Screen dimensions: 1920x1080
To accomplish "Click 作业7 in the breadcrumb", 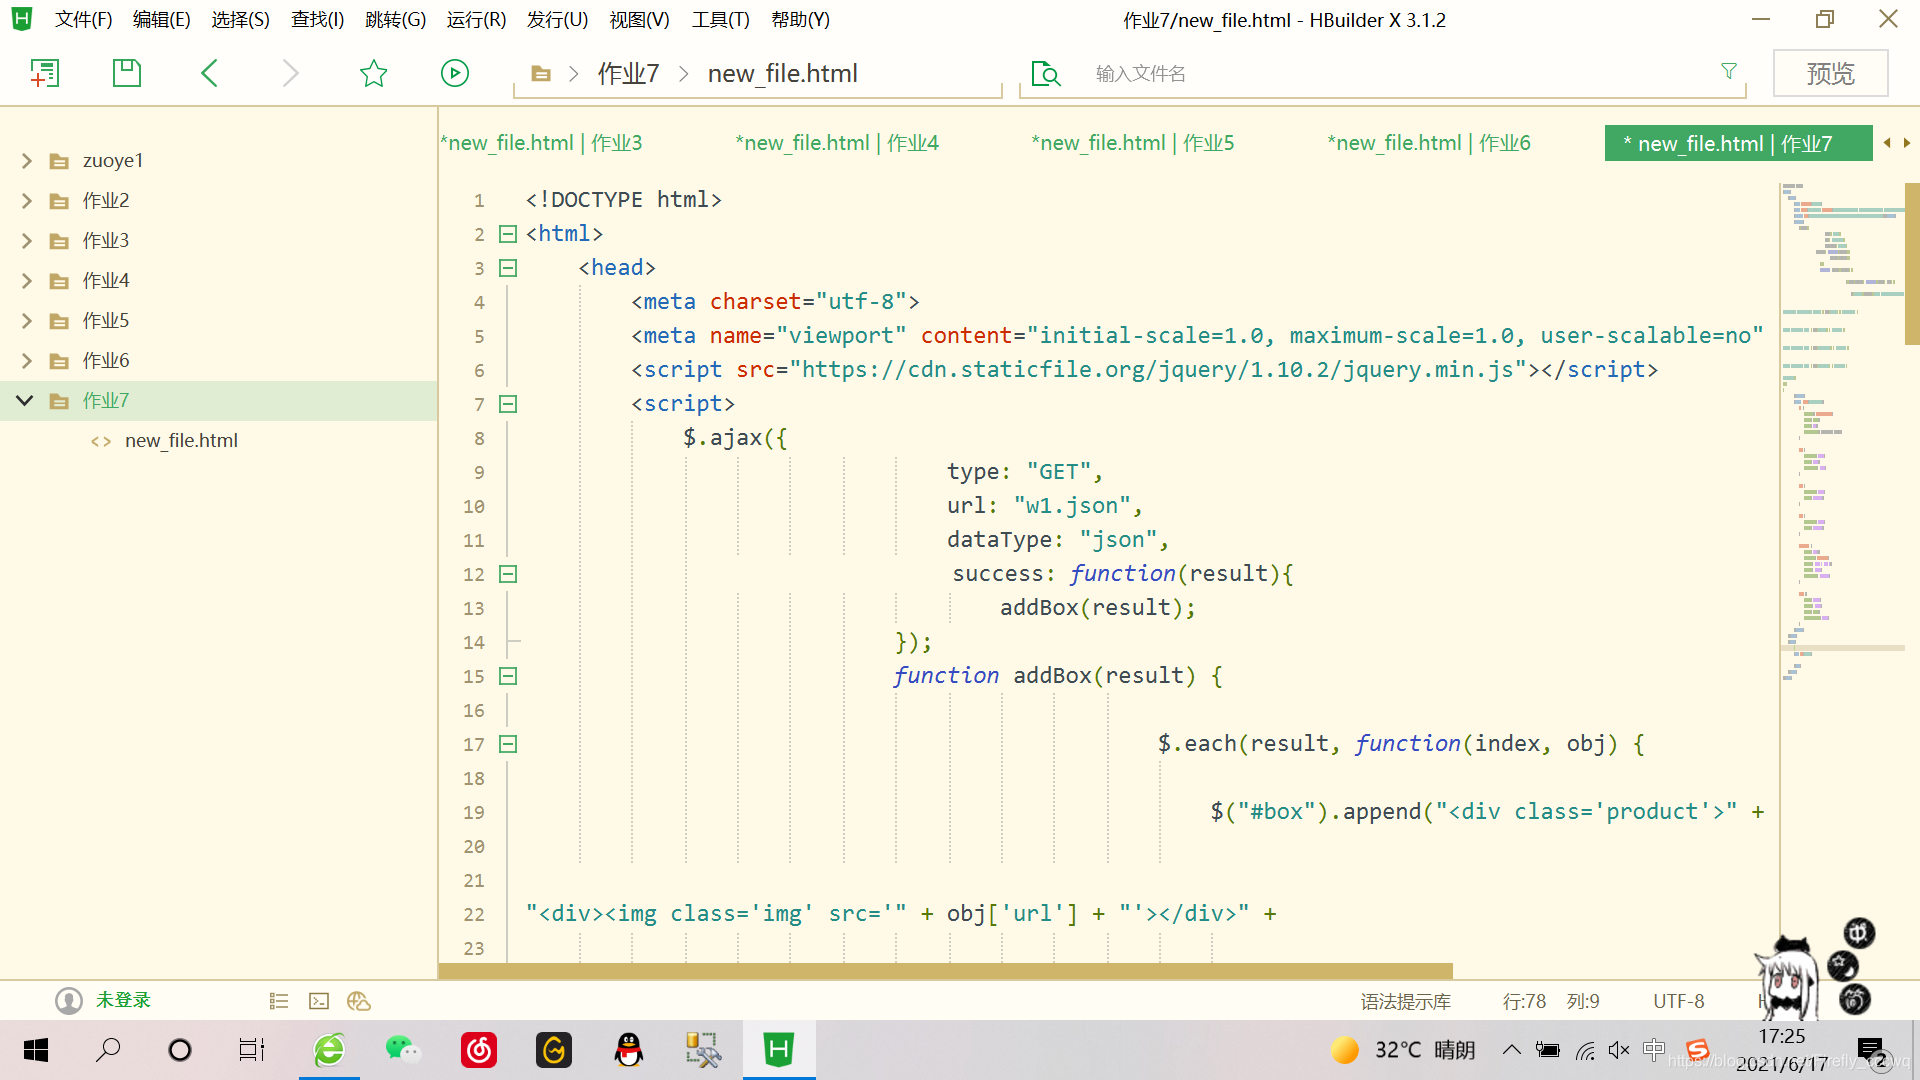I will coord(628,73).
